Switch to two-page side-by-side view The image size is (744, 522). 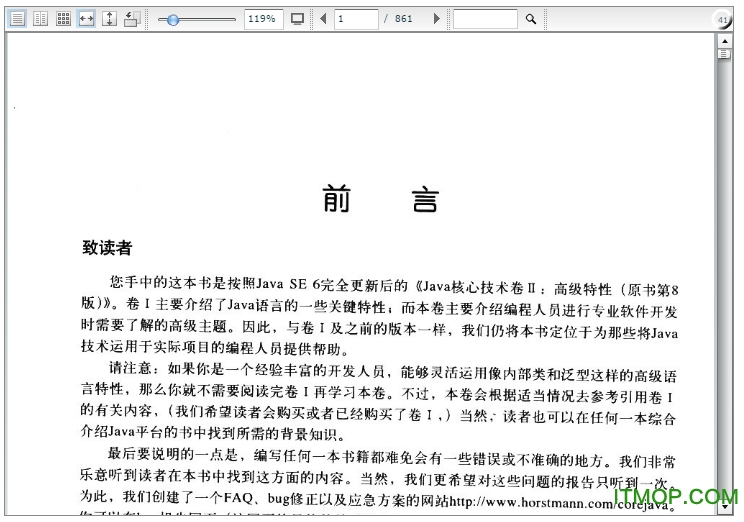(40, 19)
